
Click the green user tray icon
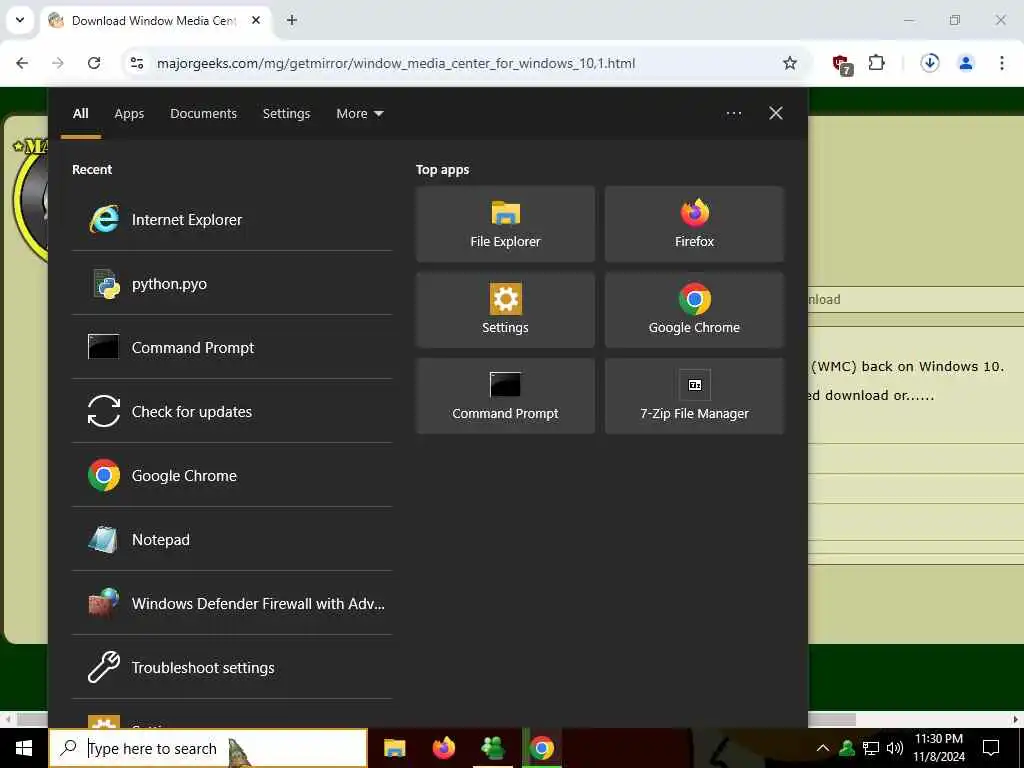click(847, 748)
